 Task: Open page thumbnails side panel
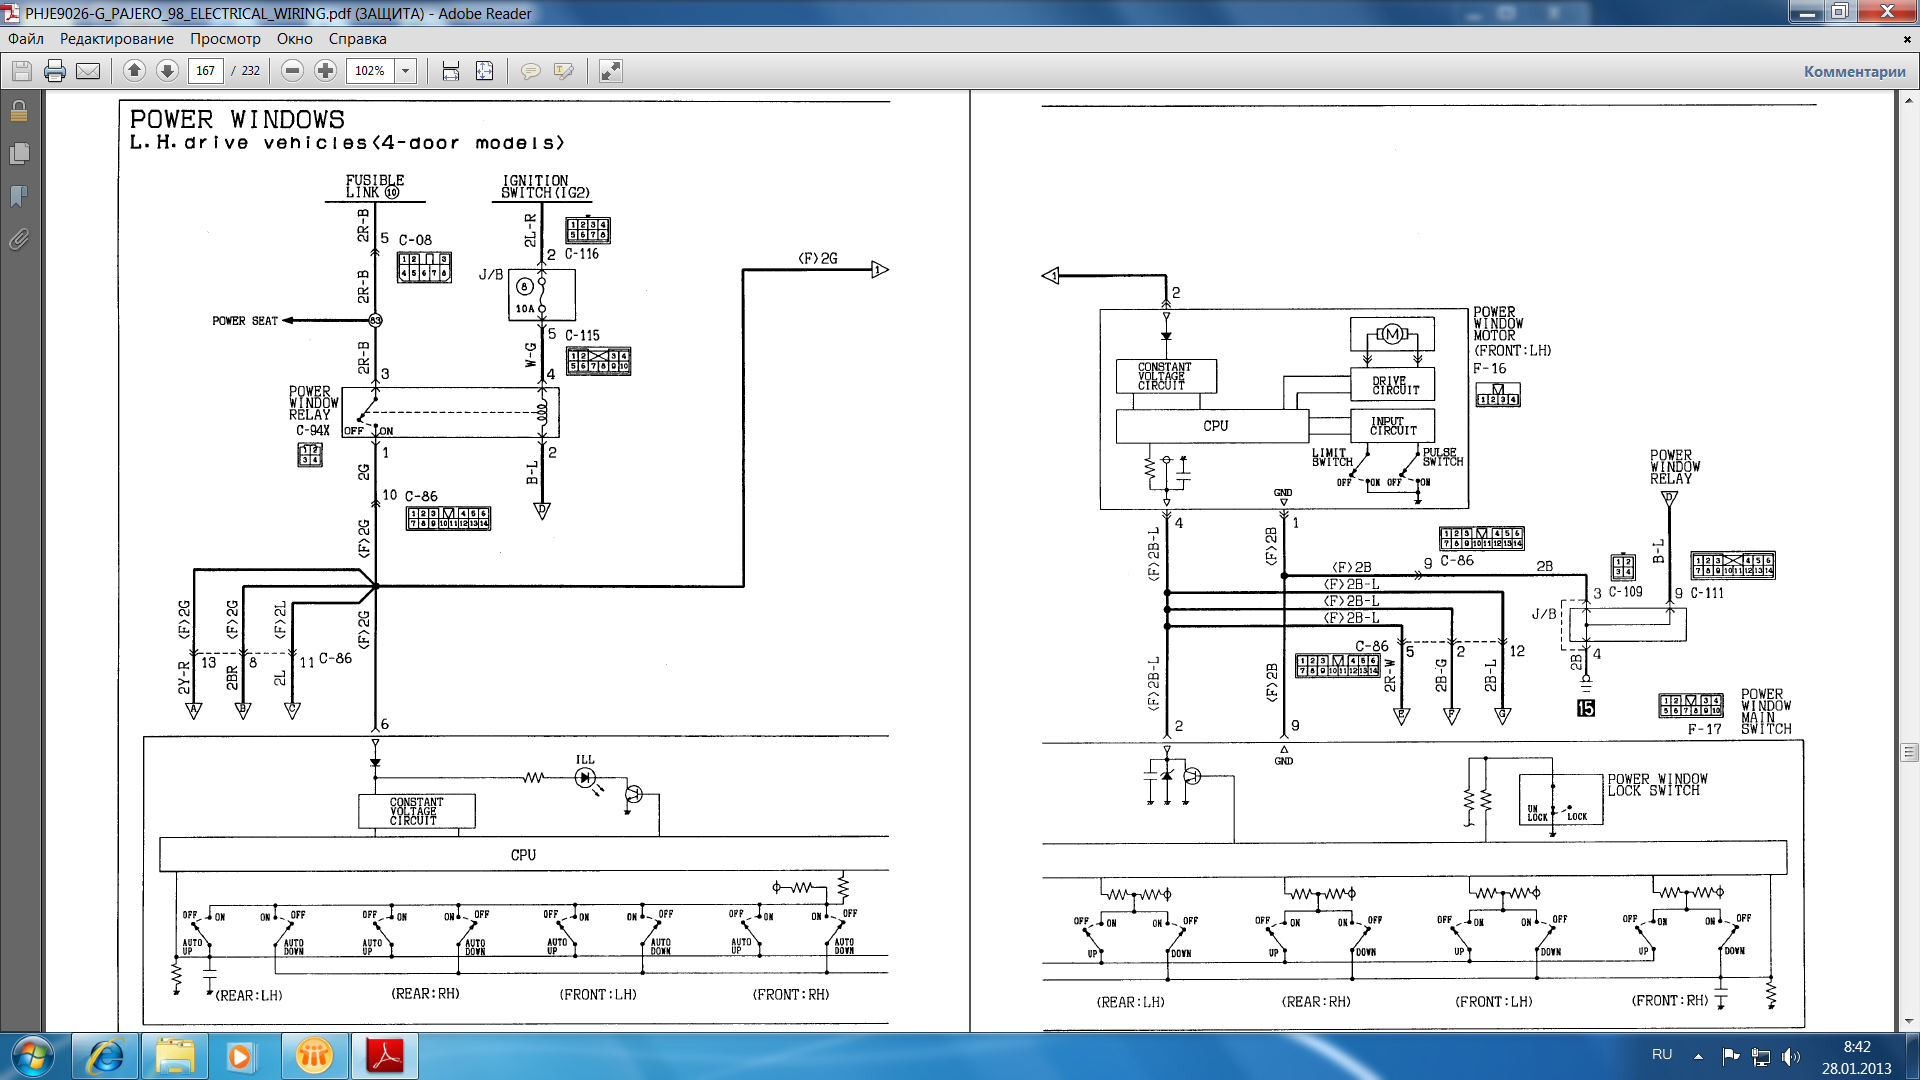[19, 153]
